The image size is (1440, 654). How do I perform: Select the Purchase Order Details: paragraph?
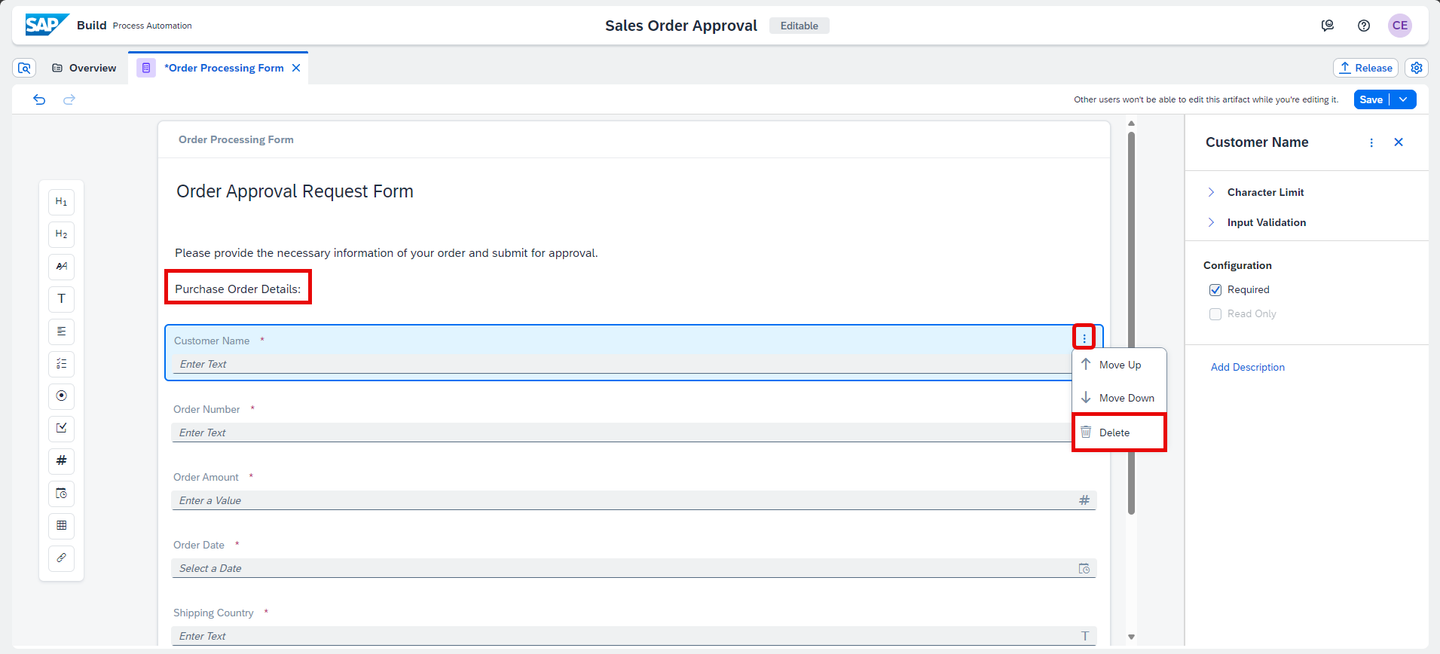[237, 289]
